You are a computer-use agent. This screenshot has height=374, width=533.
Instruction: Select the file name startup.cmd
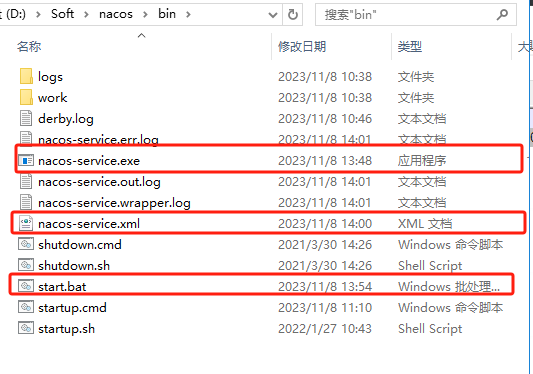point(72,308)
